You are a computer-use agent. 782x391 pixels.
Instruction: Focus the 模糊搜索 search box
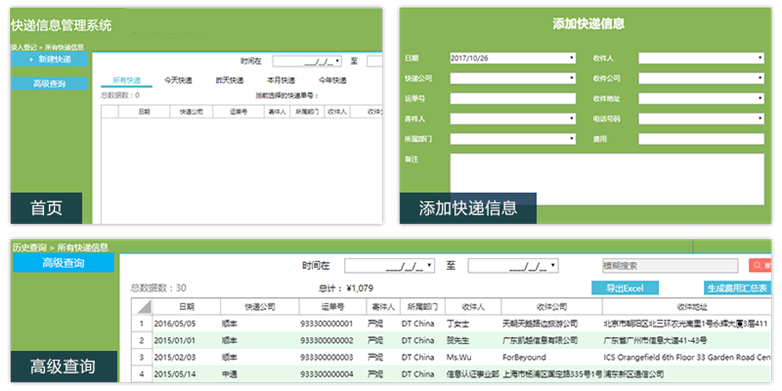pos(670,265)
